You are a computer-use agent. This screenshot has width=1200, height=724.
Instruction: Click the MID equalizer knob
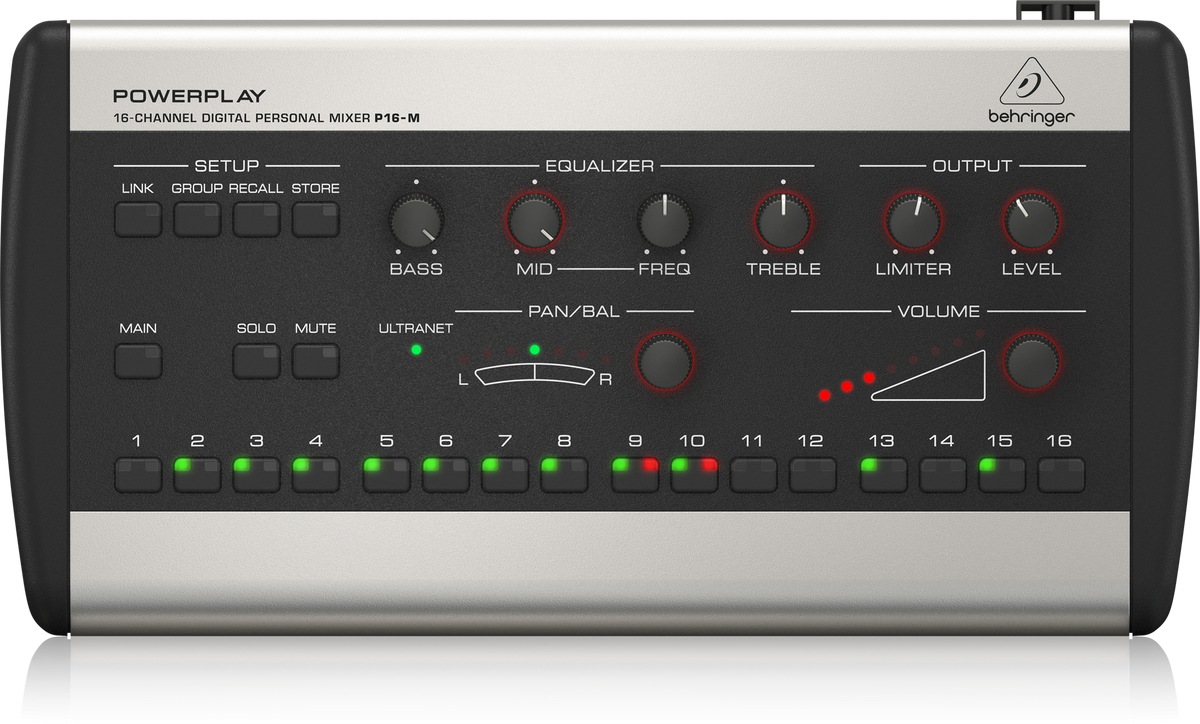click(x=534, y=222)
